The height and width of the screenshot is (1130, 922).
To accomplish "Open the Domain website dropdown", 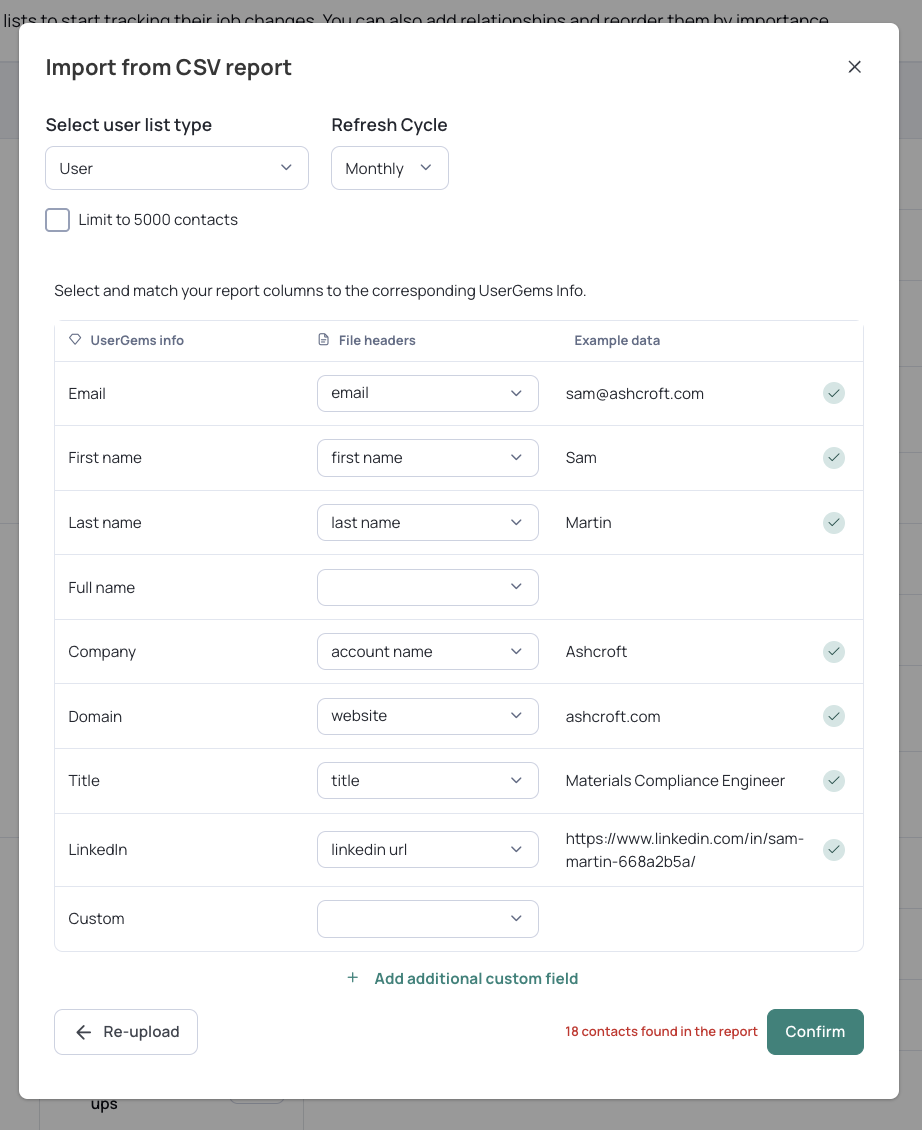I will pyautogui.click(x=427, y=716).
